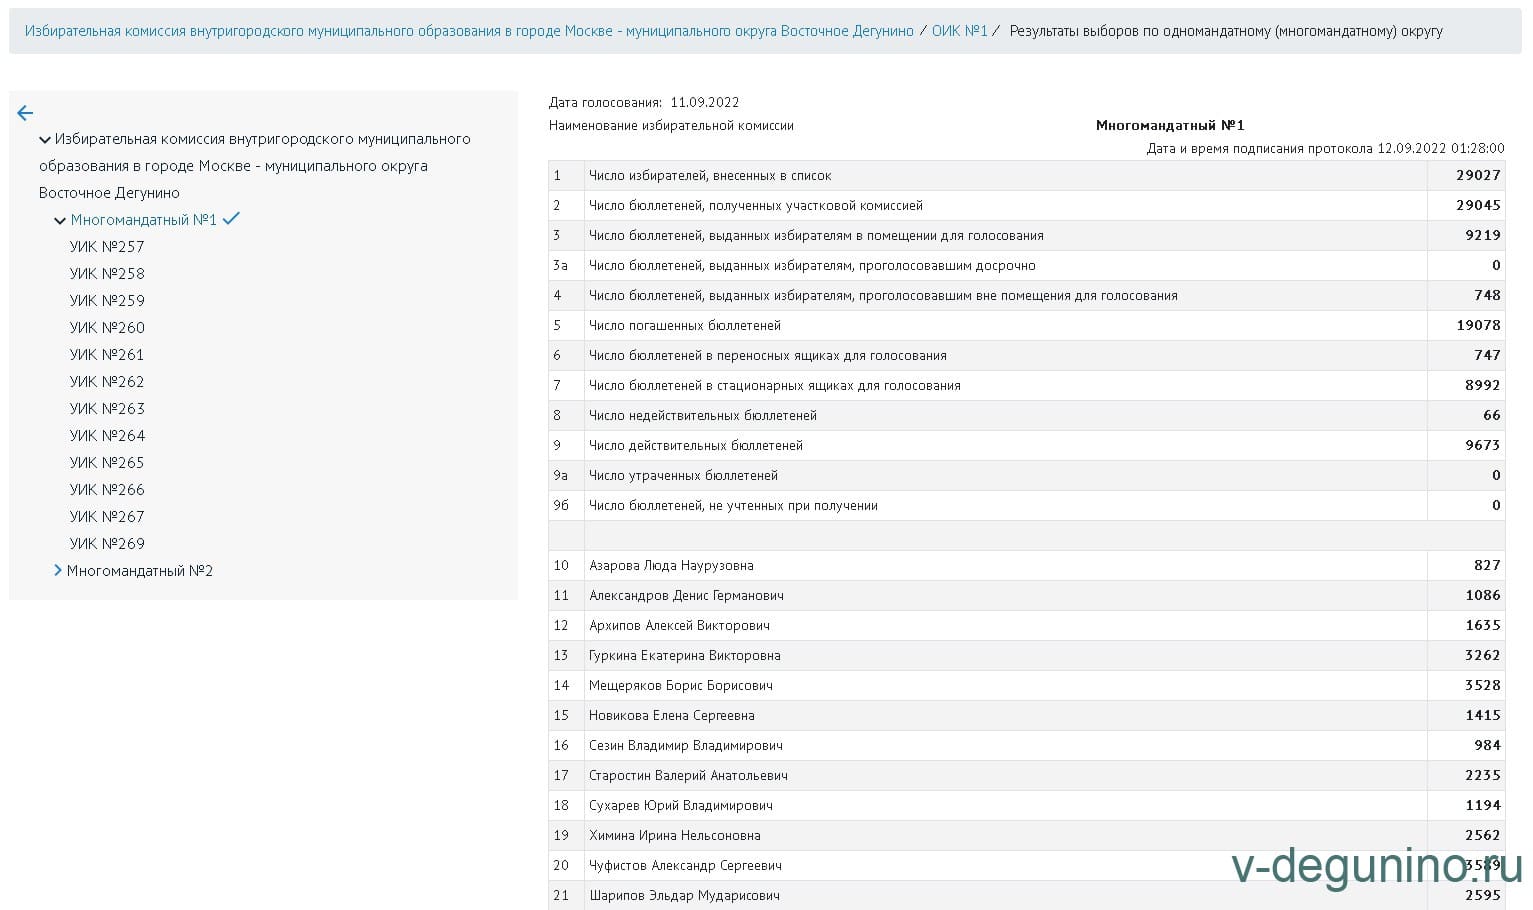The width and height of the screenshot is (1533, 910).
Task: Collapse the Избирательная комиссия root tree node
Action: click(x=45, y=140)
